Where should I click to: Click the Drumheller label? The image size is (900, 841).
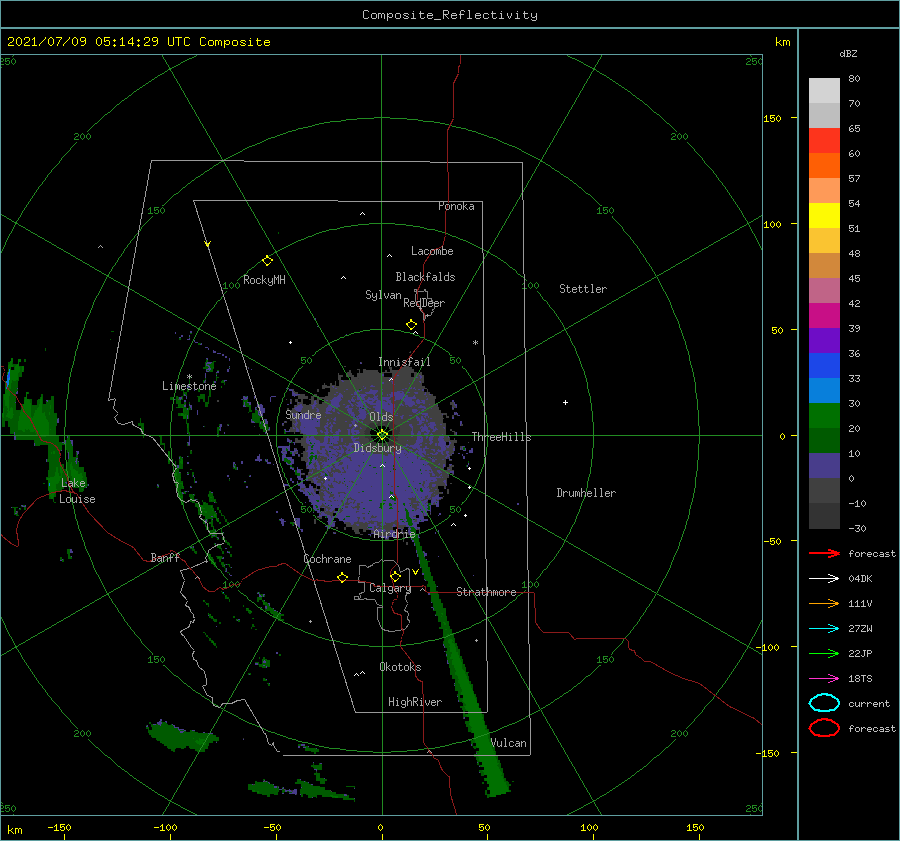pos(586,493)
